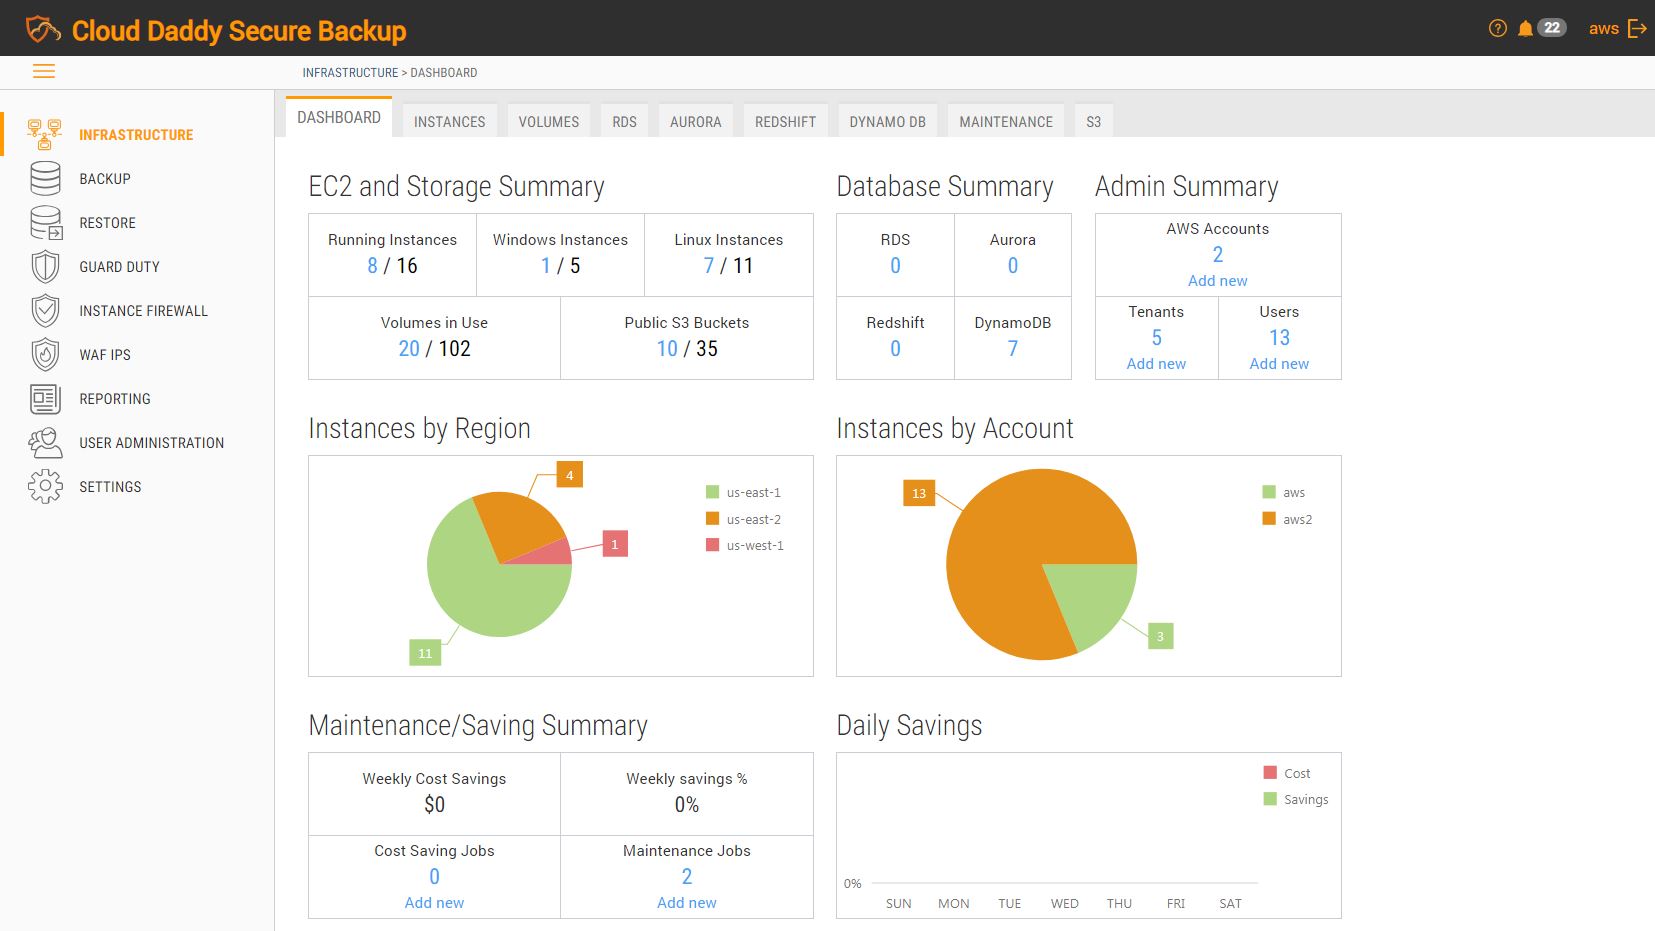Open the aws account menu
1655x931 pixels.
coord(1603,28)
